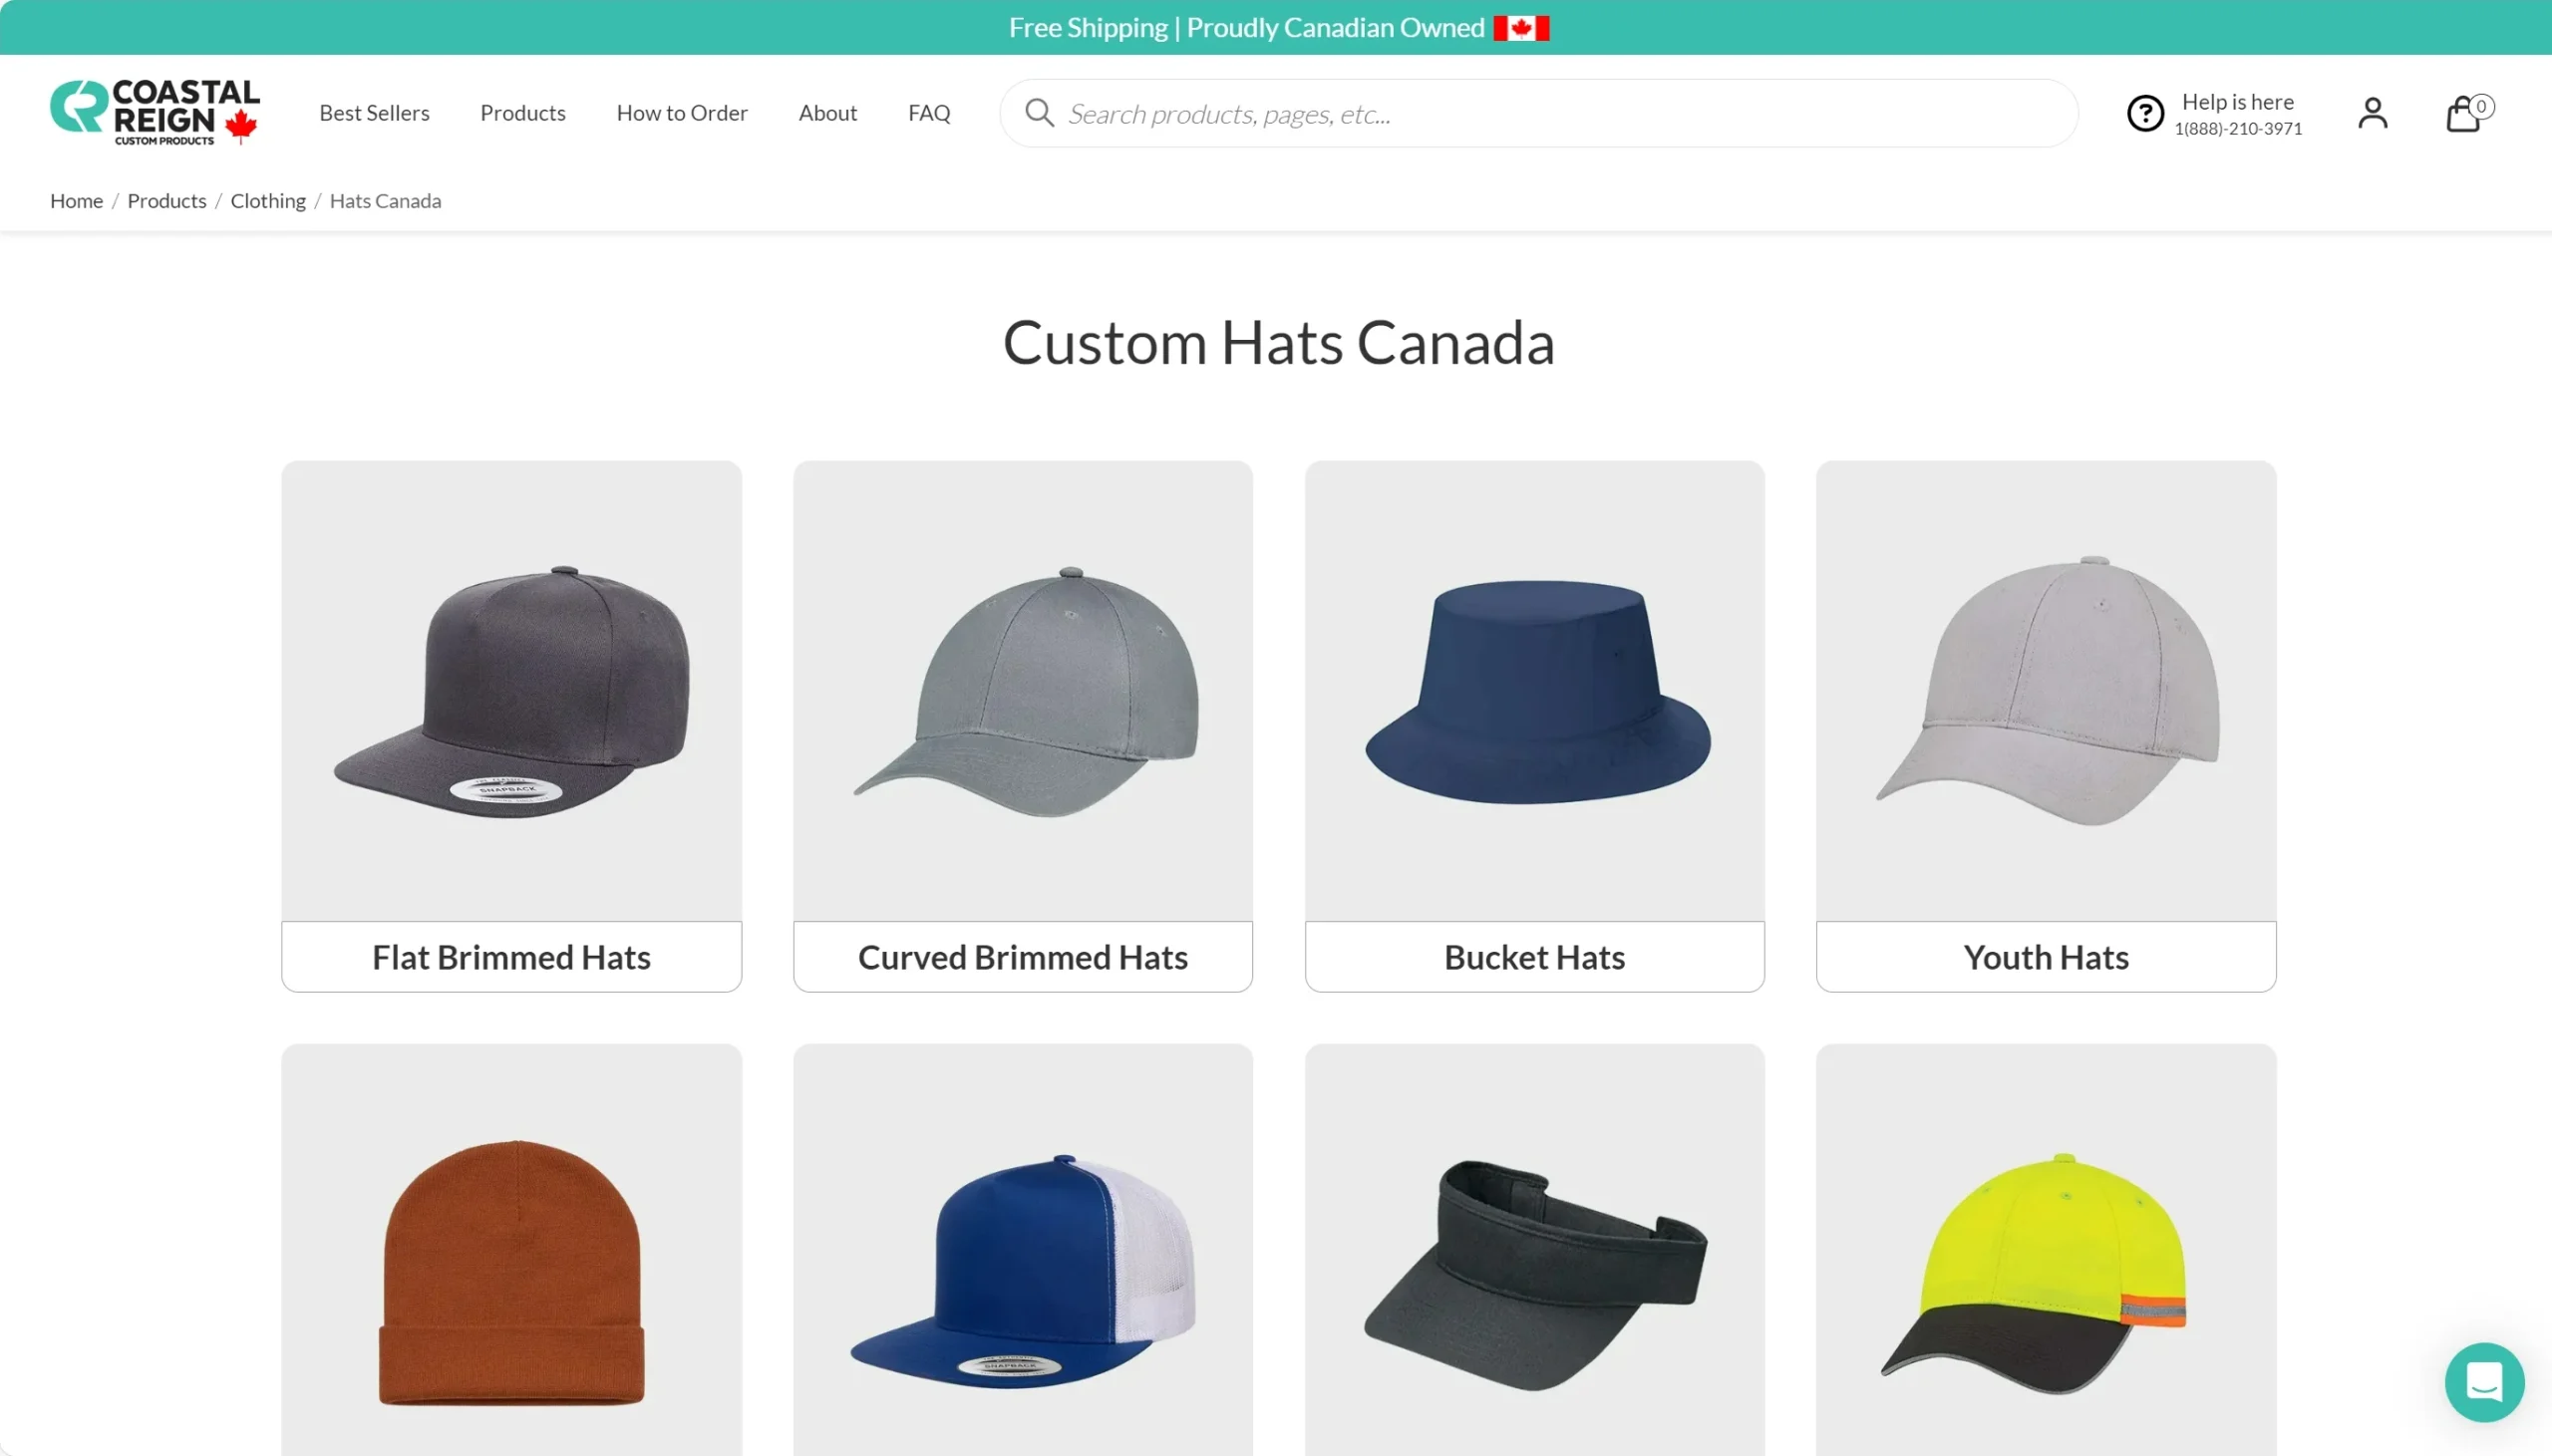
Task: Open the Bucket Hats category button
Action: click(x=1534, y=957)
